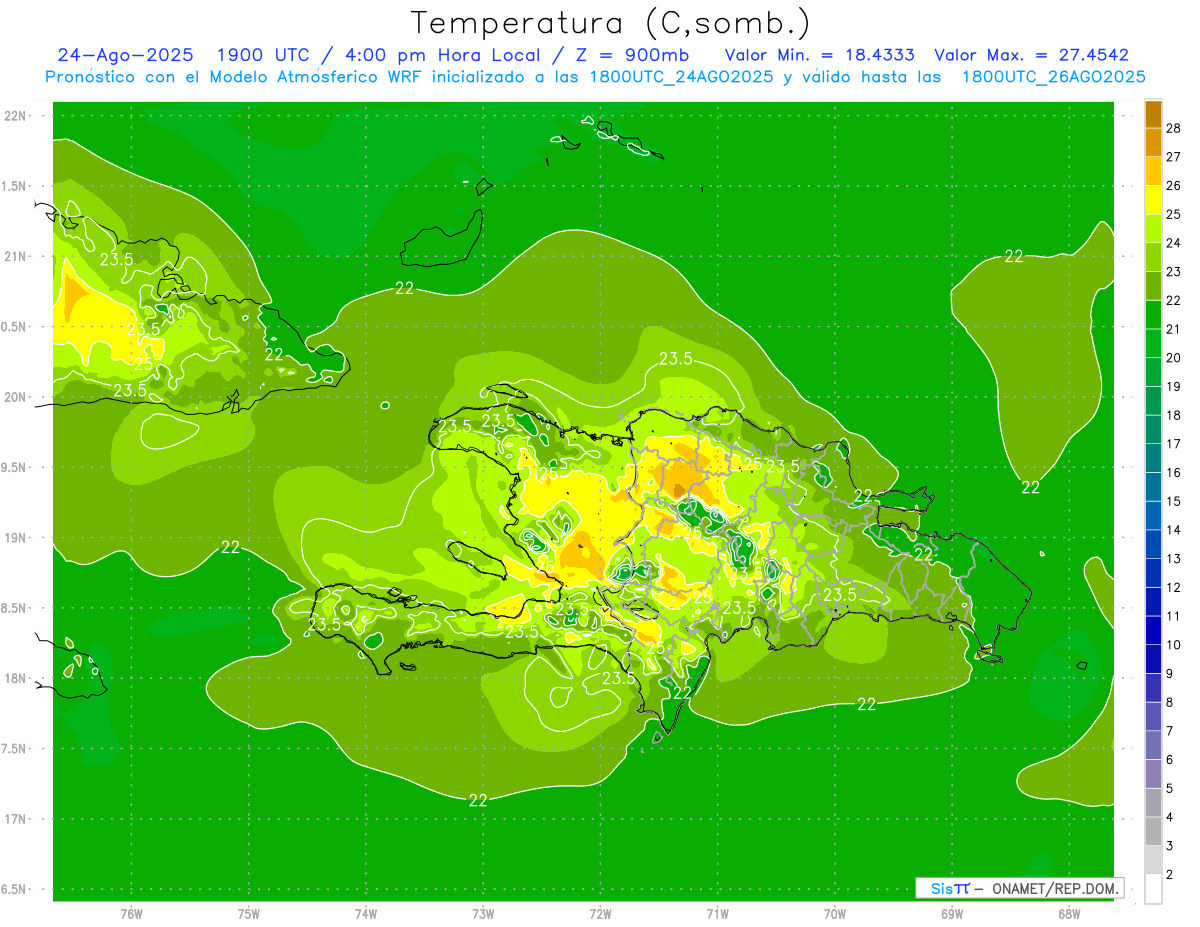Click legend swatch between 22 and 23
The height and width of the screenshot is (927, 1200).
point(1153,286)
